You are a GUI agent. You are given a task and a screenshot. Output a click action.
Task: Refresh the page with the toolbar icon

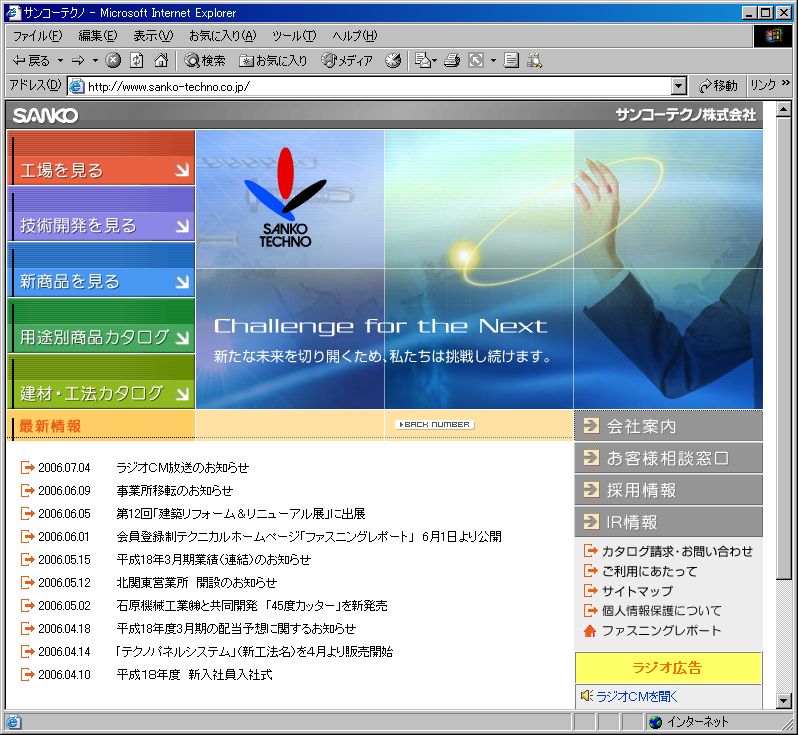(x=136, y=61)
